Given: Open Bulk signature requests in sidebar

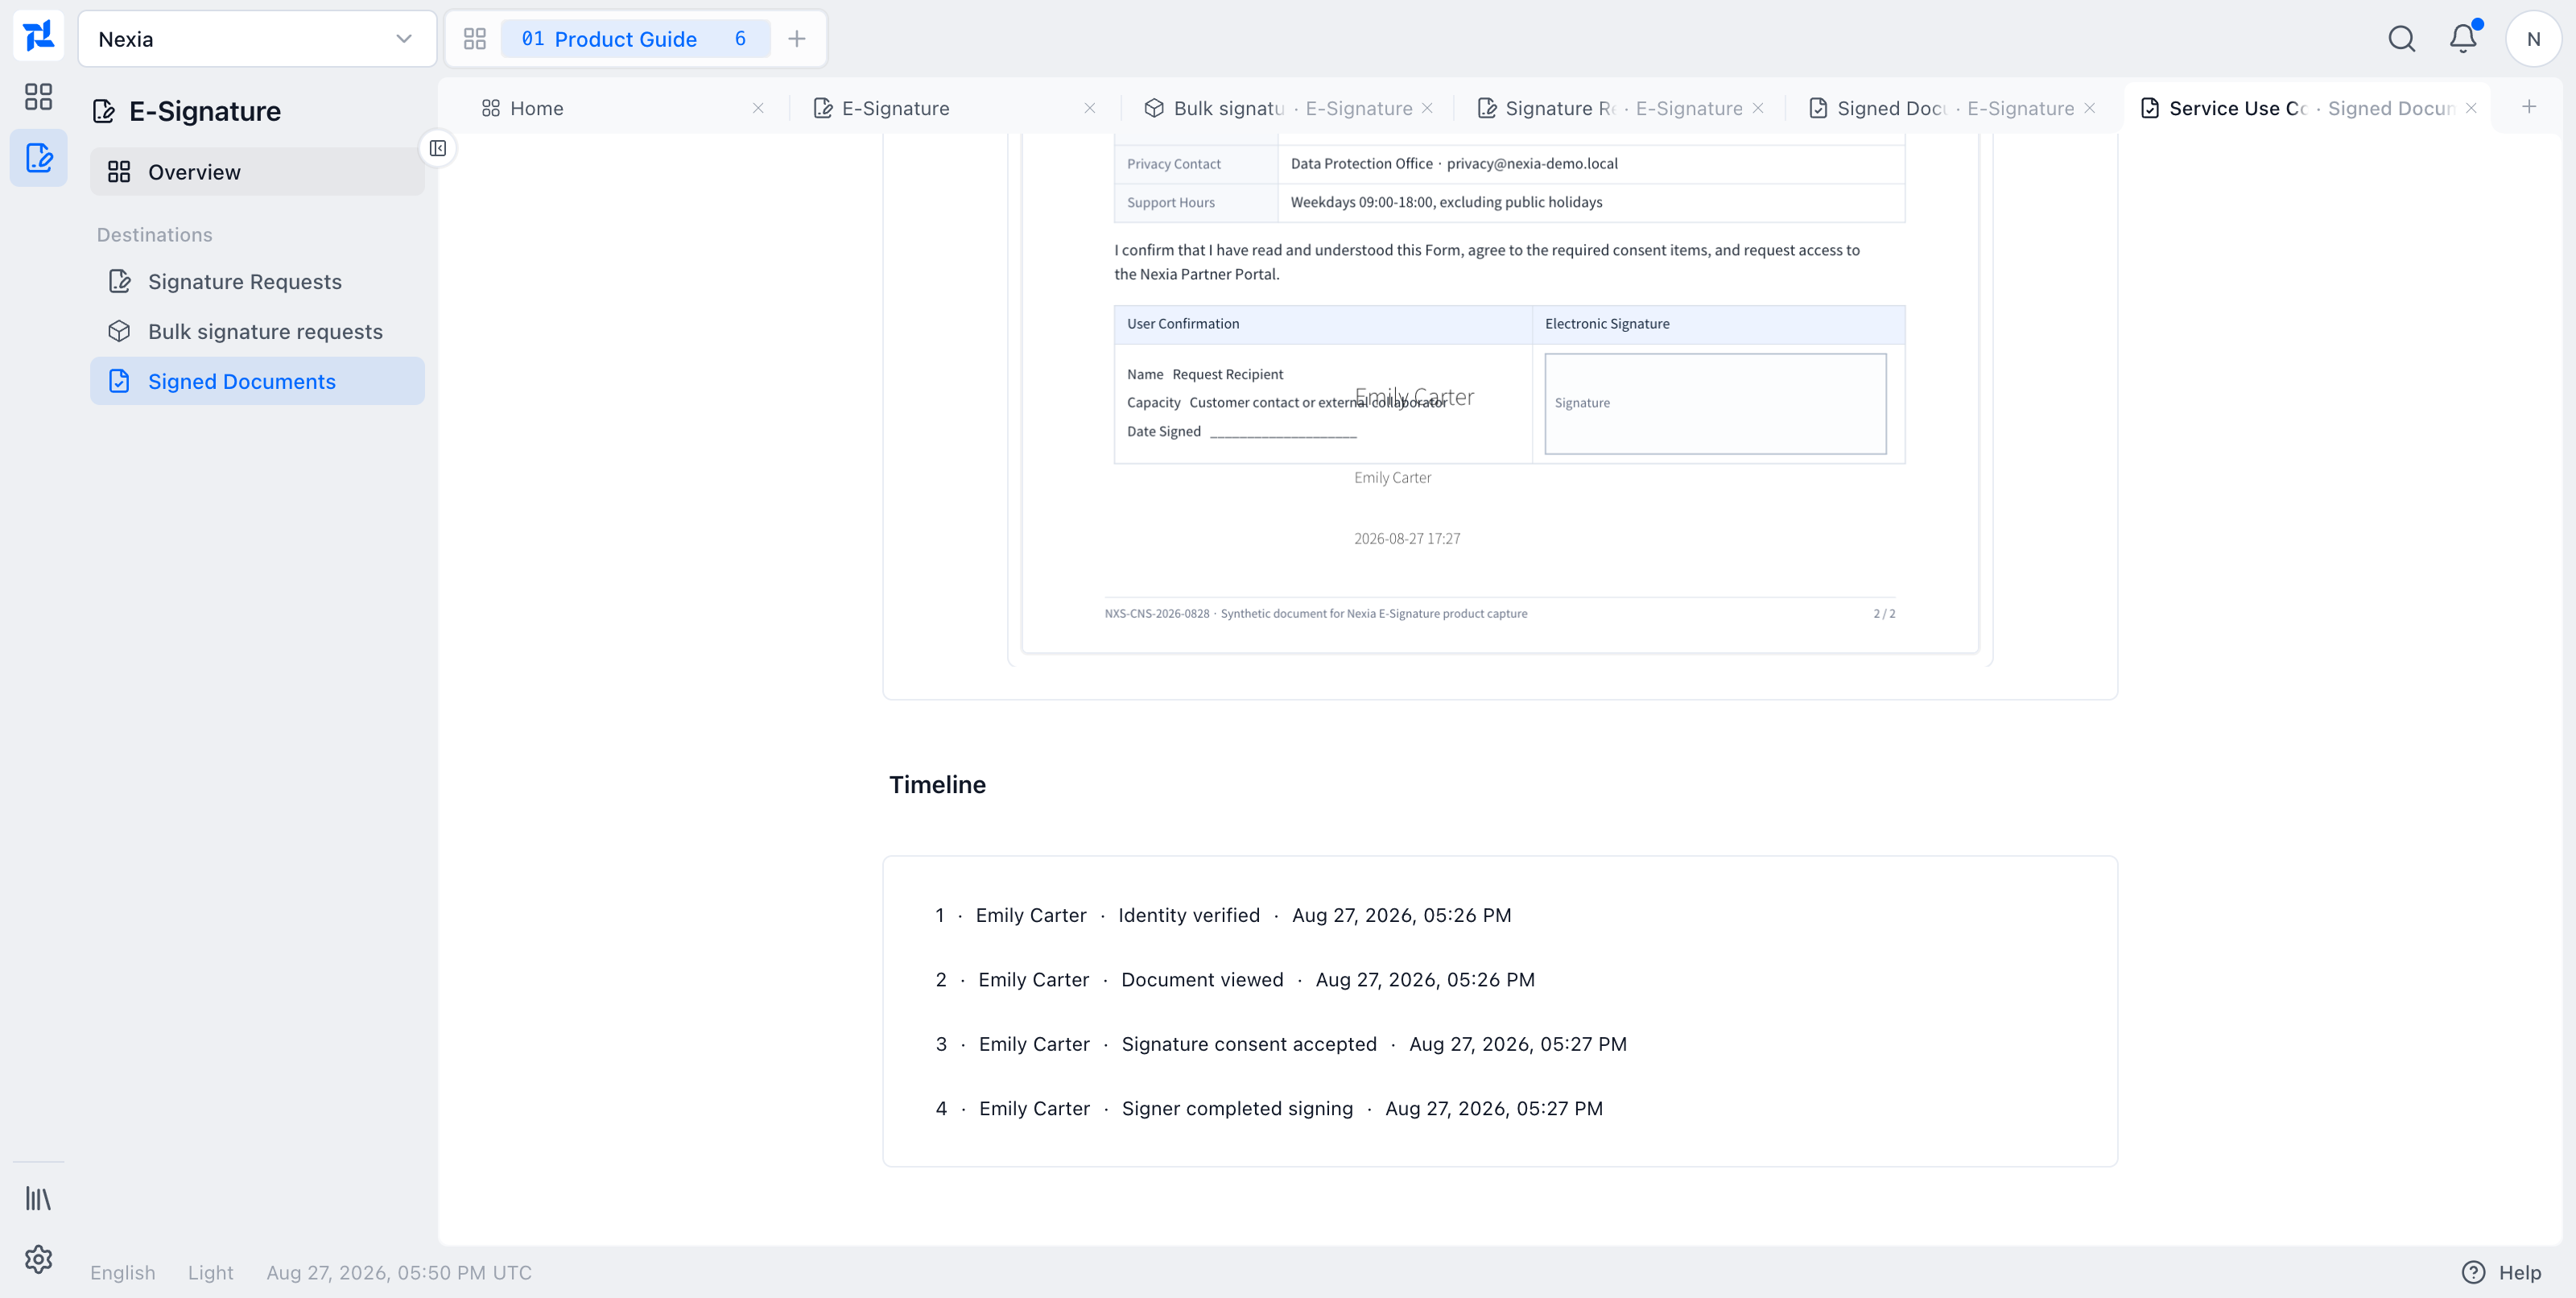Looking at the screenshot, I should pos(257,332).
